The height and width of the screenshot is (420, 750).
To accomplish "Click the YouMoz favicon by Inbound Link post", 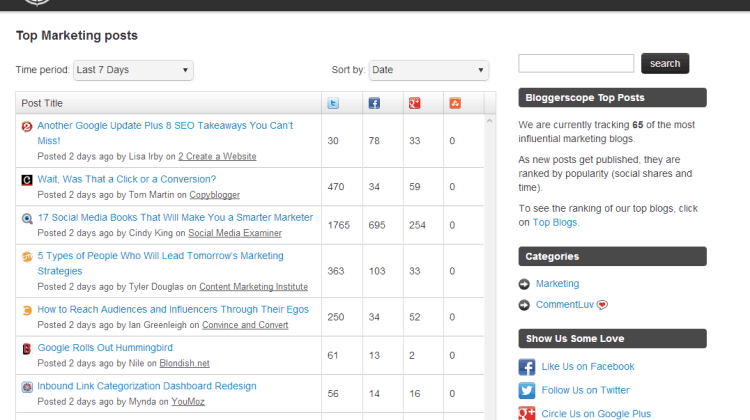I will pos(27,387).
